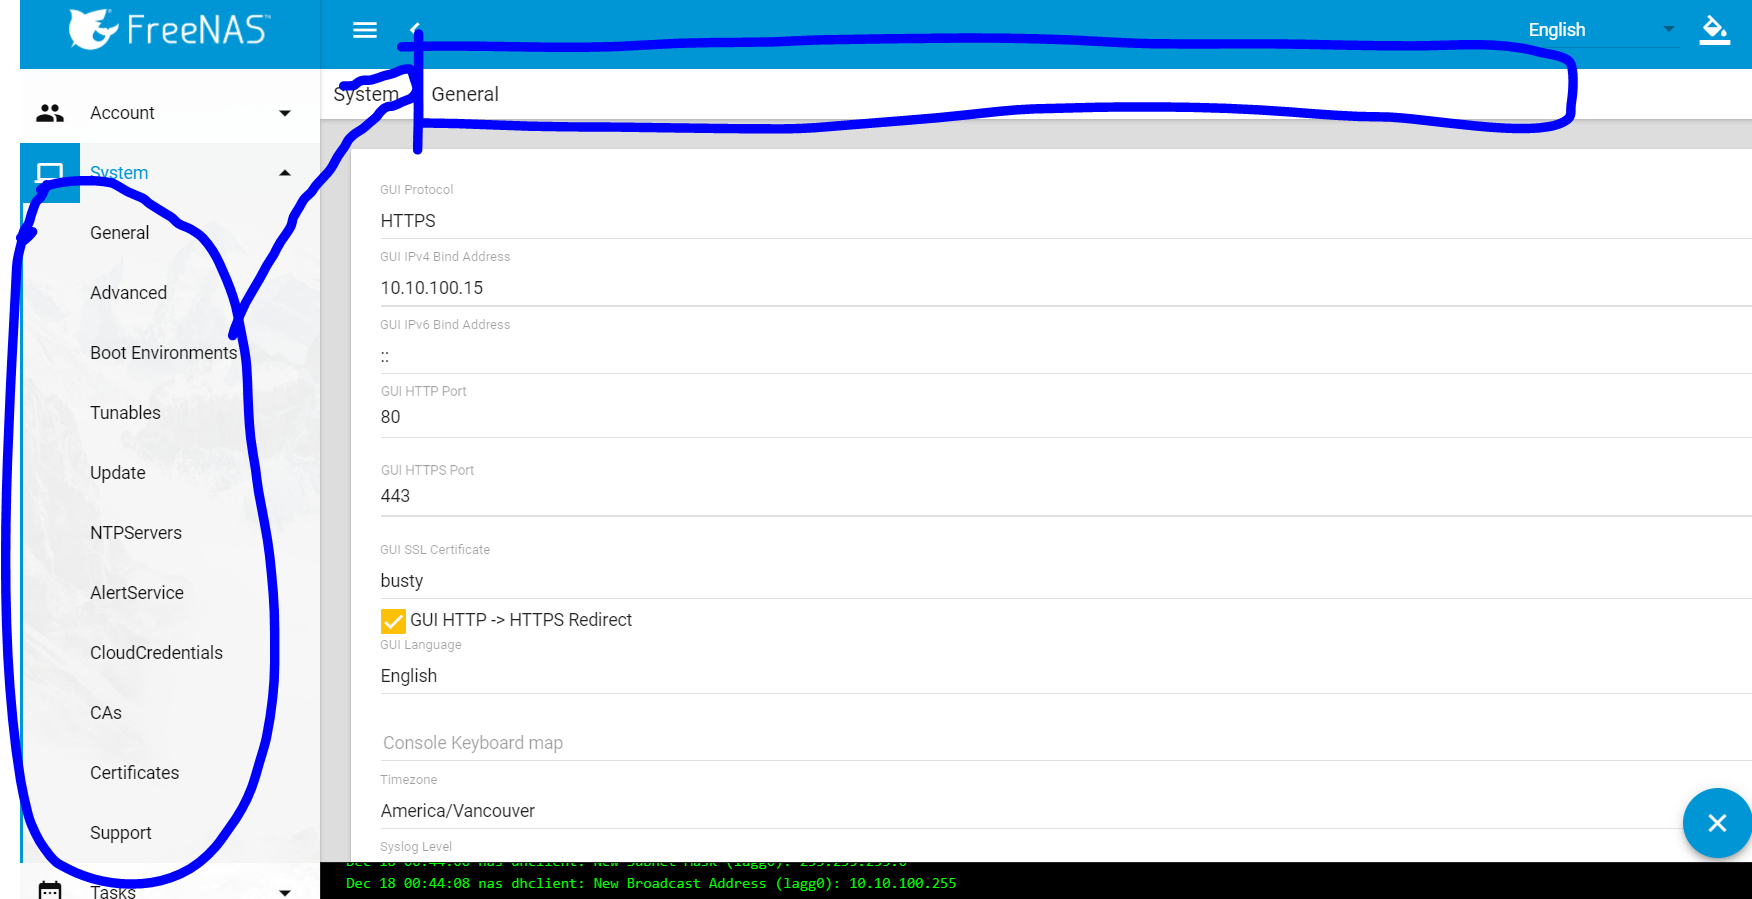Click the console log footer line
This screenshot has width=1752, height=899.
tap(651, 883)
